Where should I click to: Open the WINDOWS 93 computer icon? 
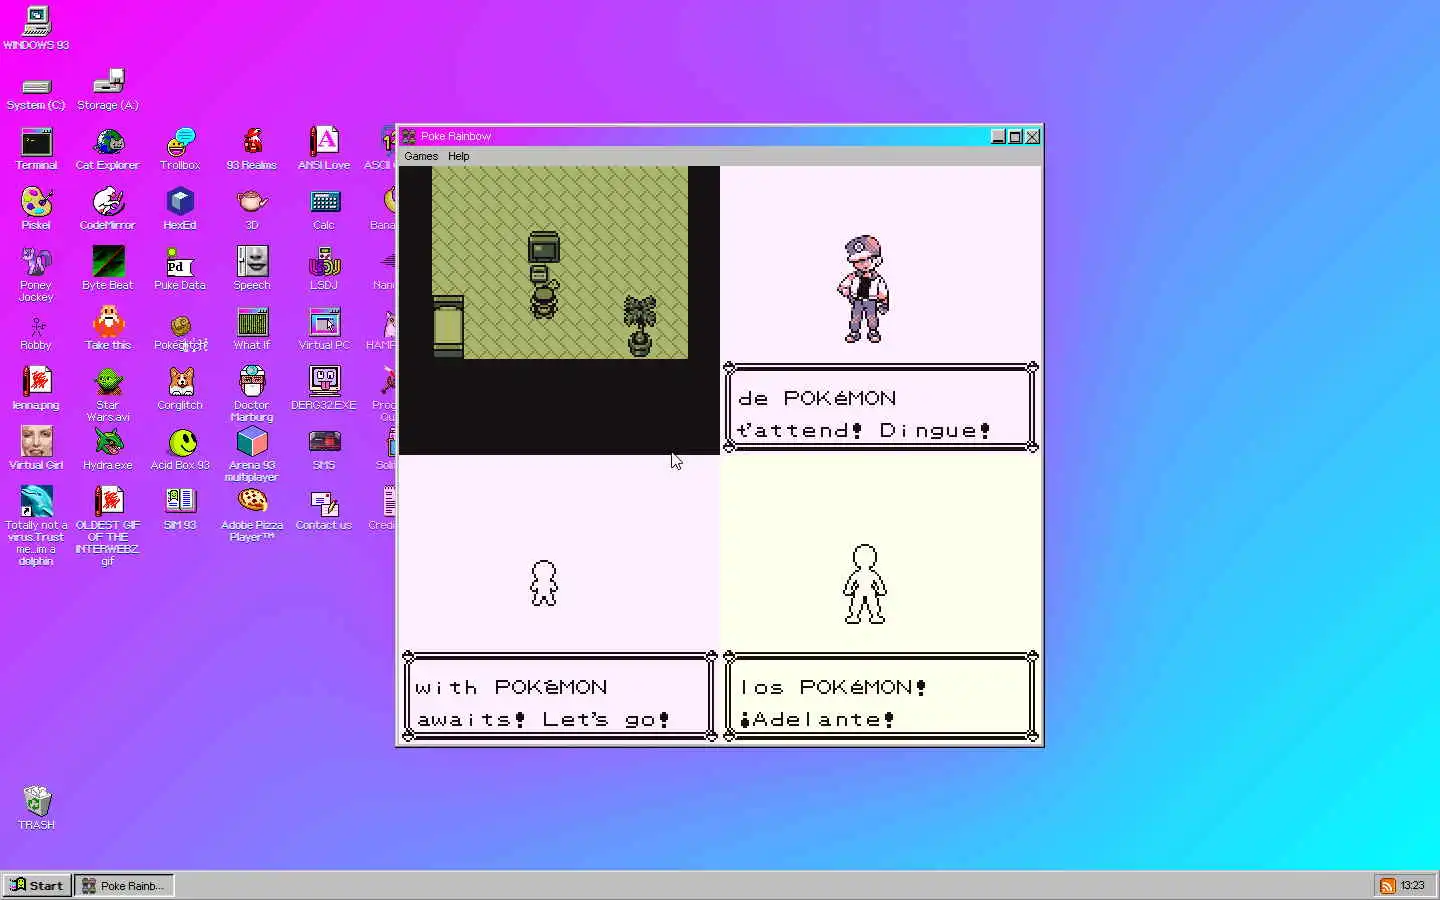click(x=36, y=28)
